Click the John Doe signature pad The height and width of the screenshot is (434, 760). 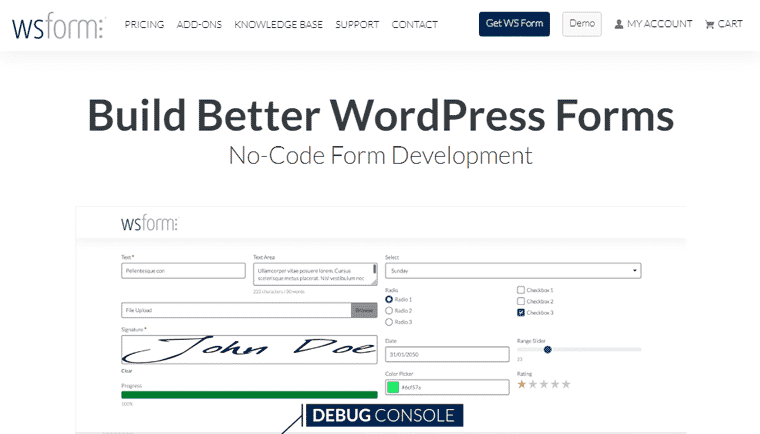pyautogui.click(x=249, y=349)
